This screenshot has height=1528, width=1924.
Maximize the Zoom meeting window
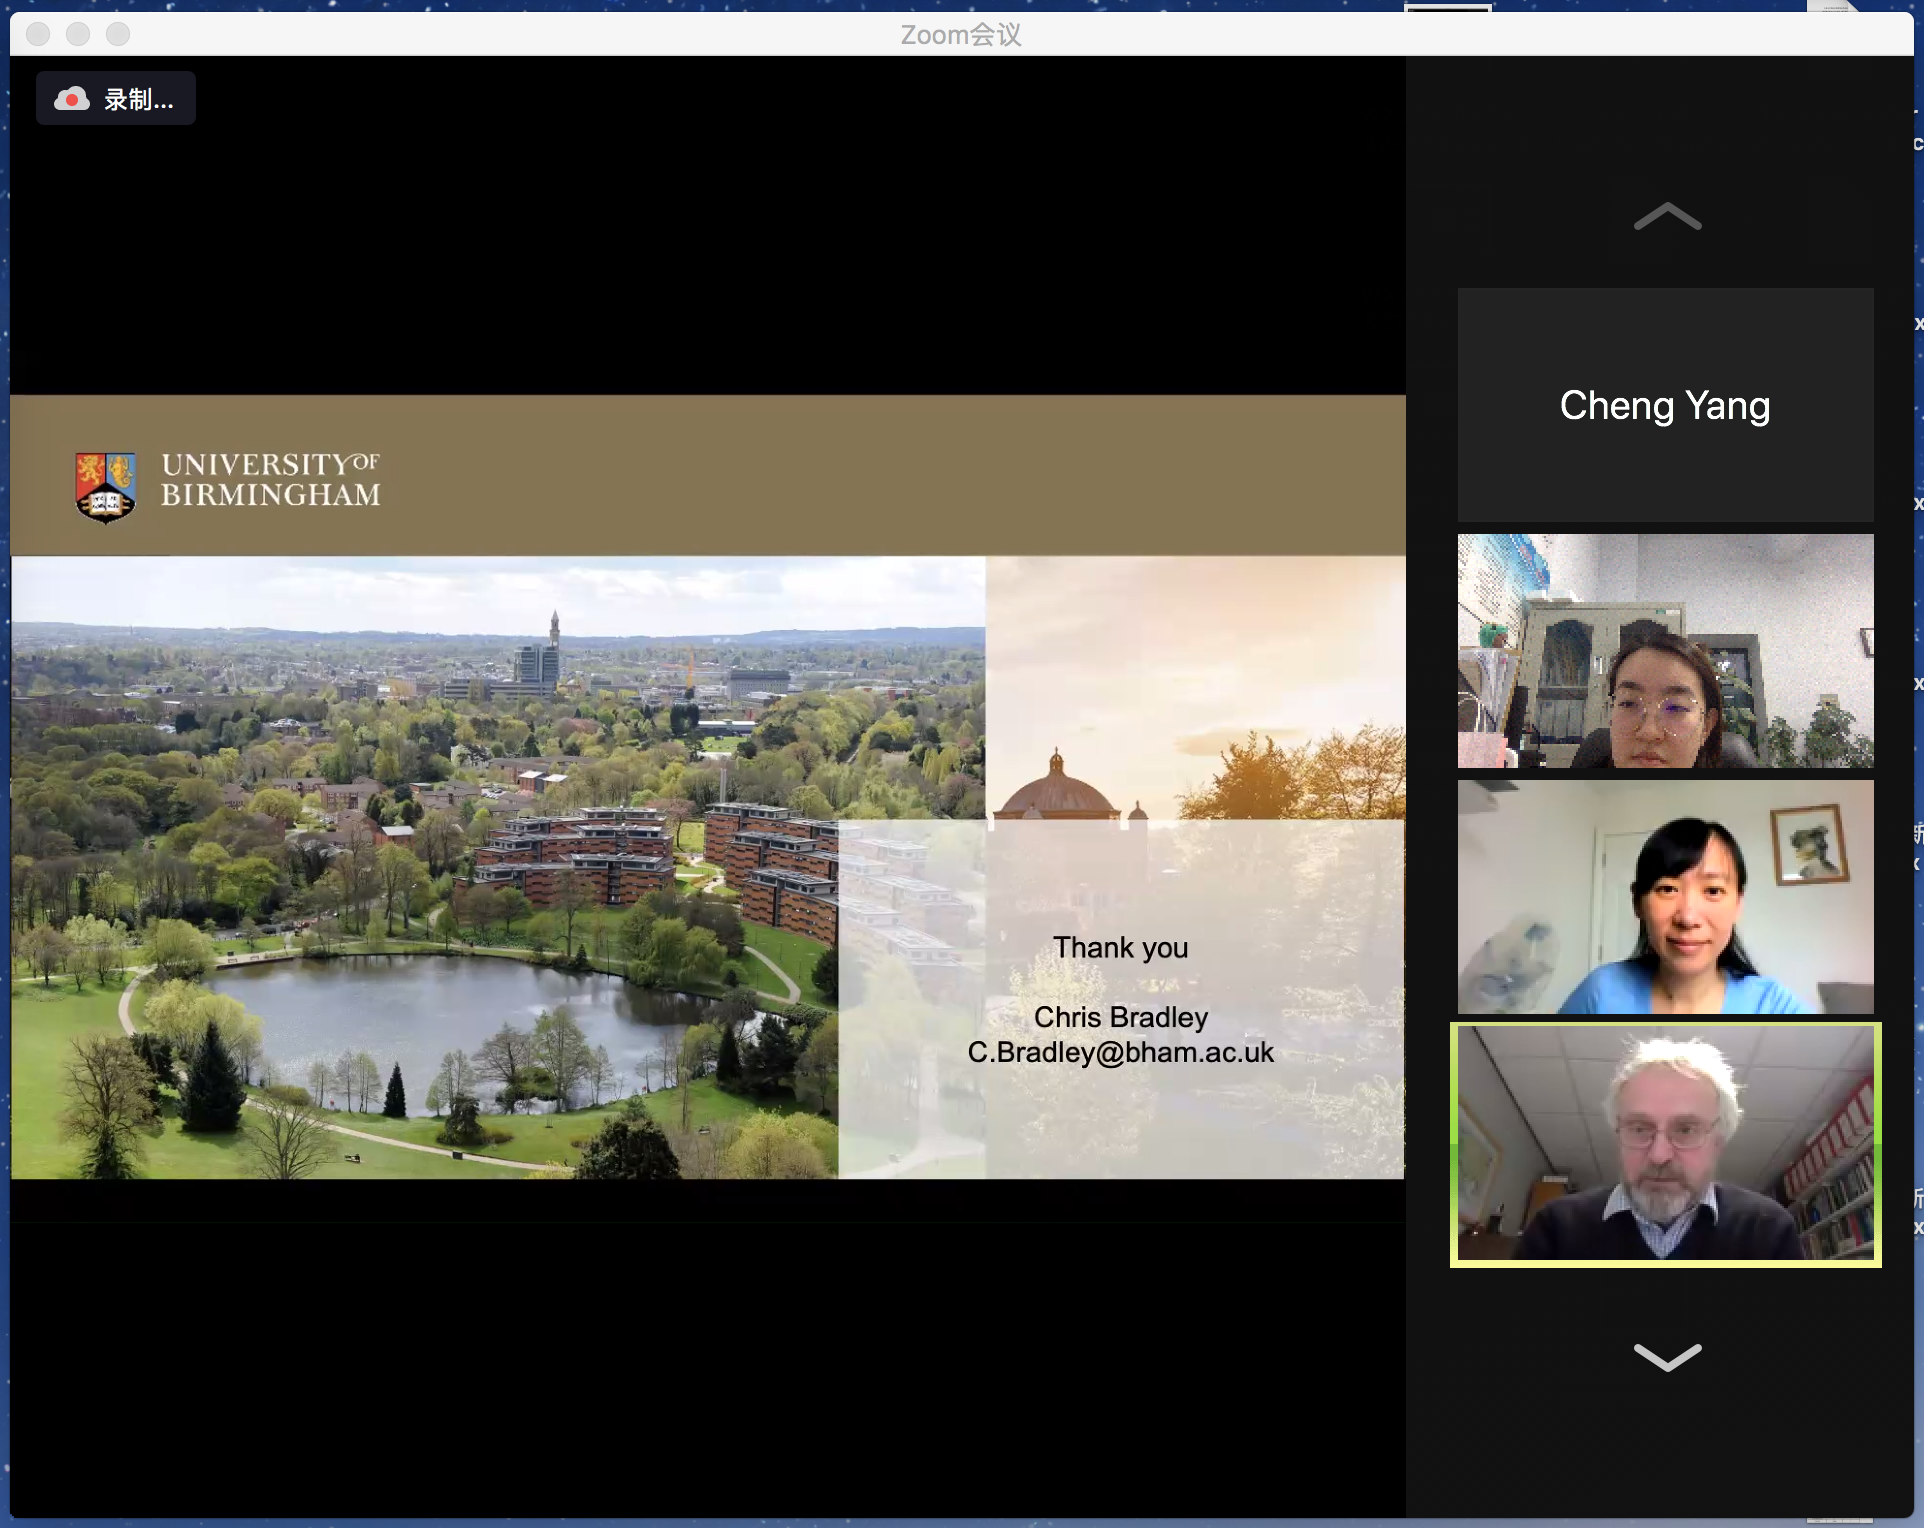(118, 34)
